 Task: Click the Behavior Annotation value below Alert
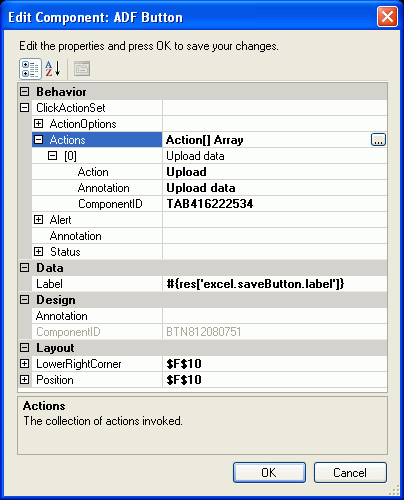click(x=275, y=236)
